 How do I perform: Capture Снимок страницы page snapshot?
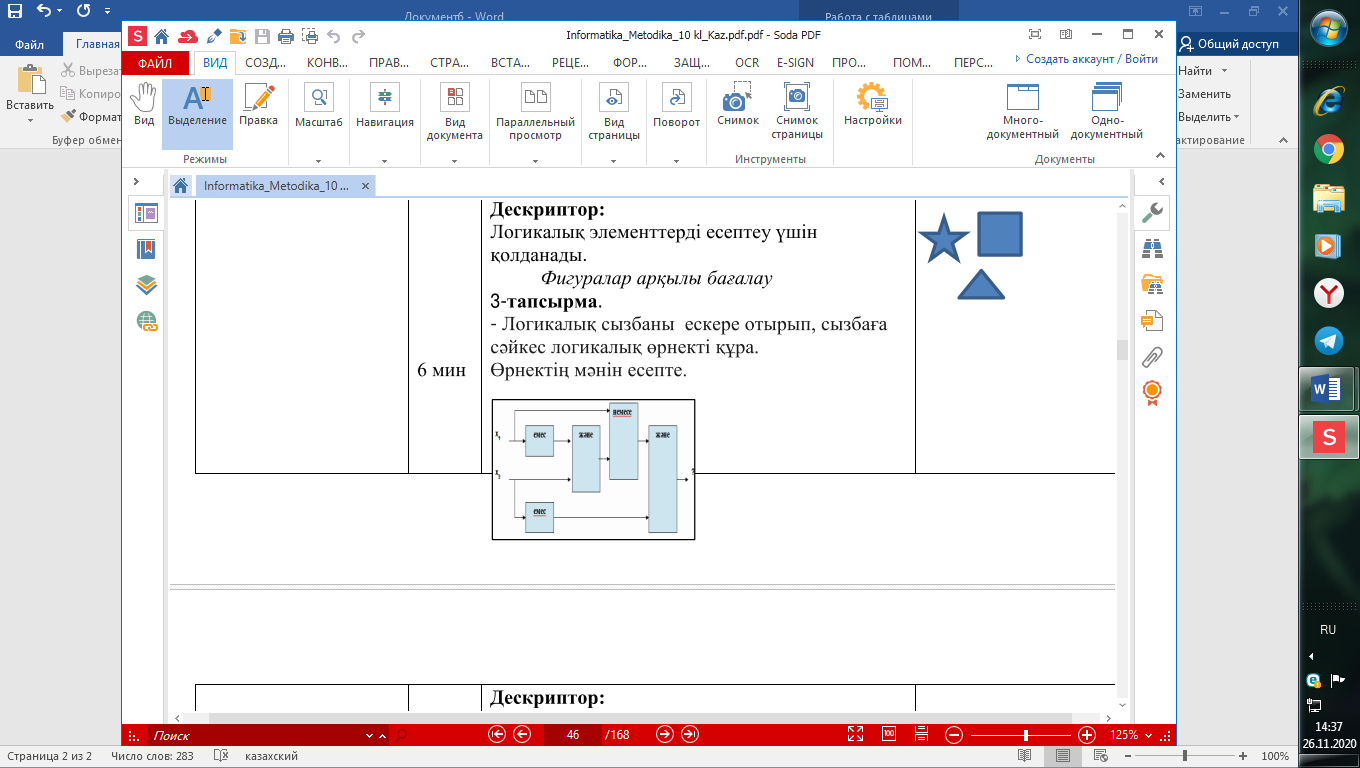pyautogui.click(x=798, y=112)
